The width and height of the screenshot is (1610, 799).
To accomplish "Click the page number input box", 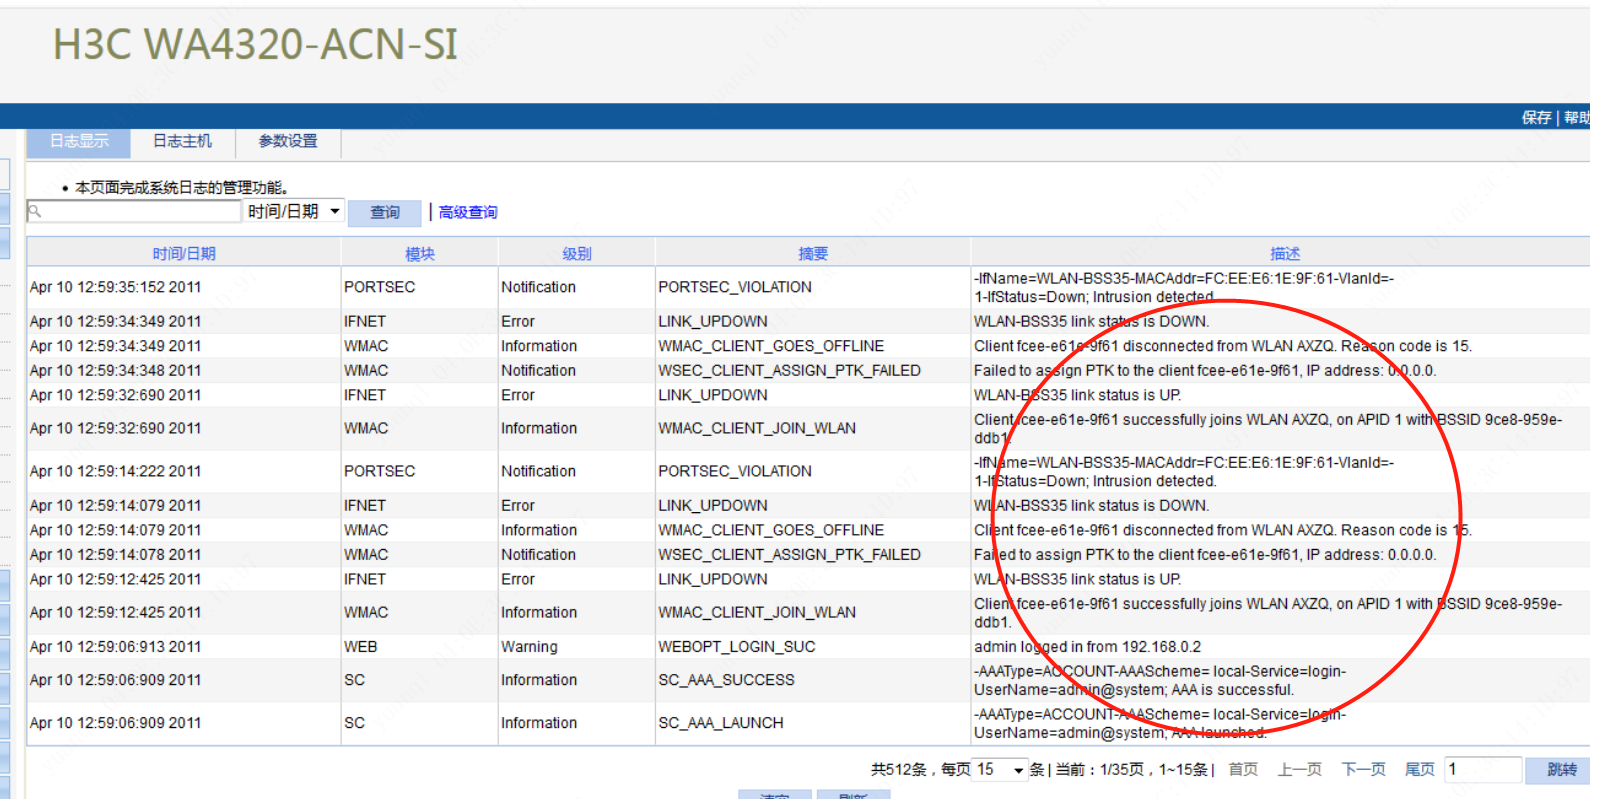I will coord(1483,769).
